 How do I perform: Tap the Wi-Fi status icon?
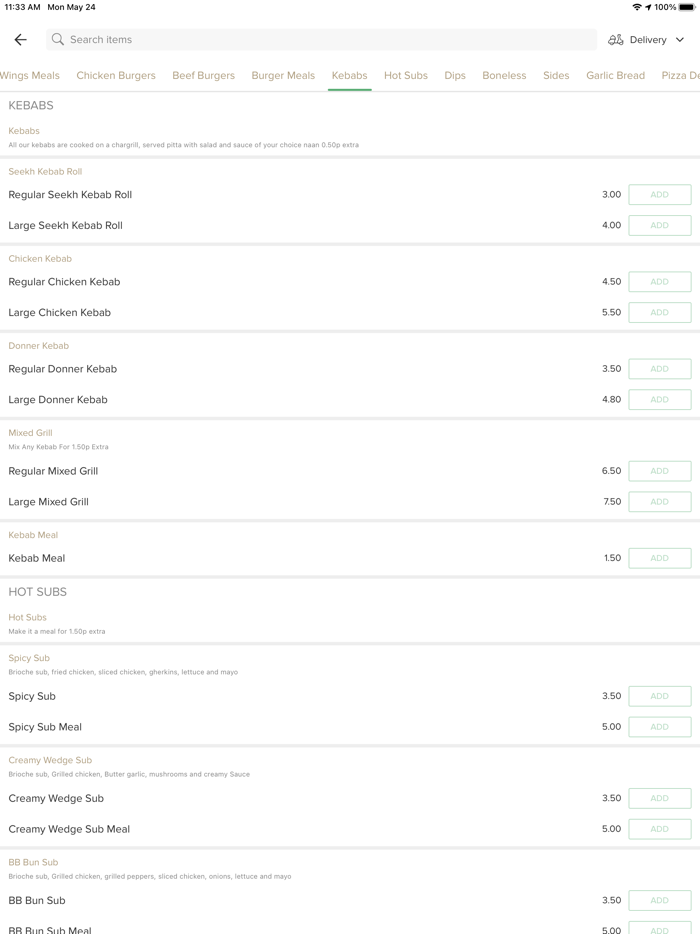tap(637, 7)
